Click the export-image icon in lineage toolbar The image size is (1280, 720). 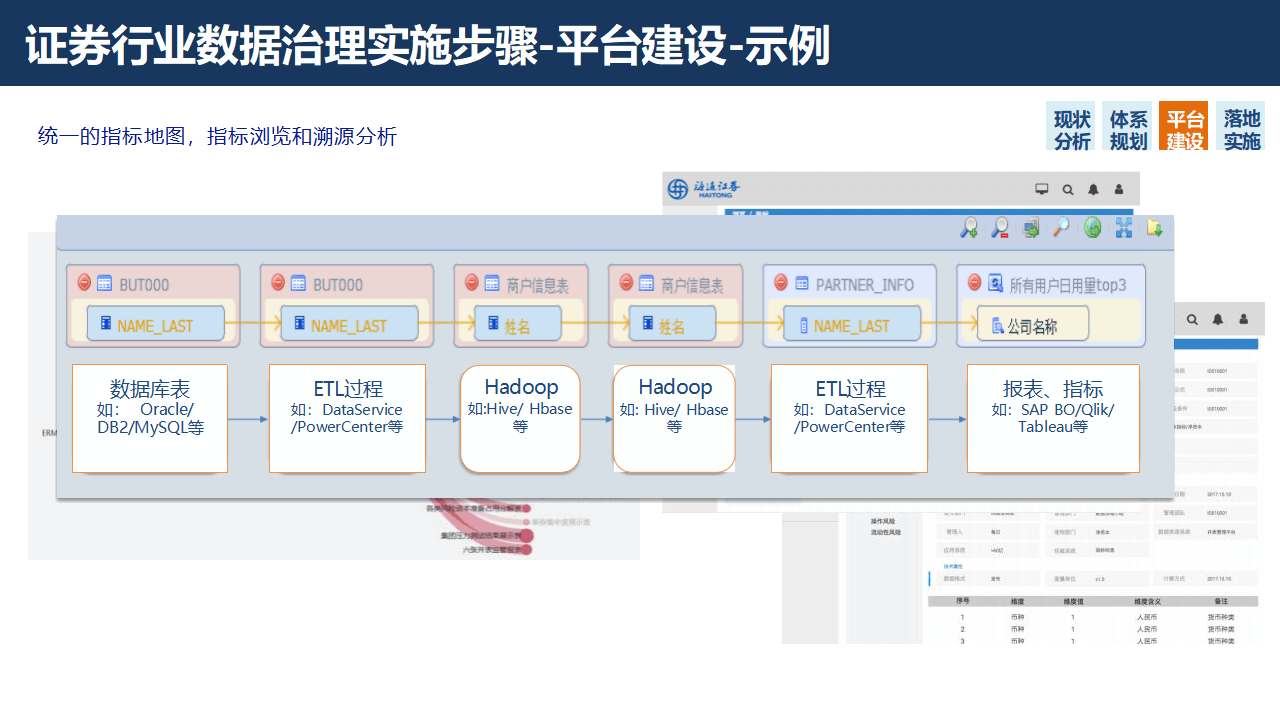coord(1031,228)
